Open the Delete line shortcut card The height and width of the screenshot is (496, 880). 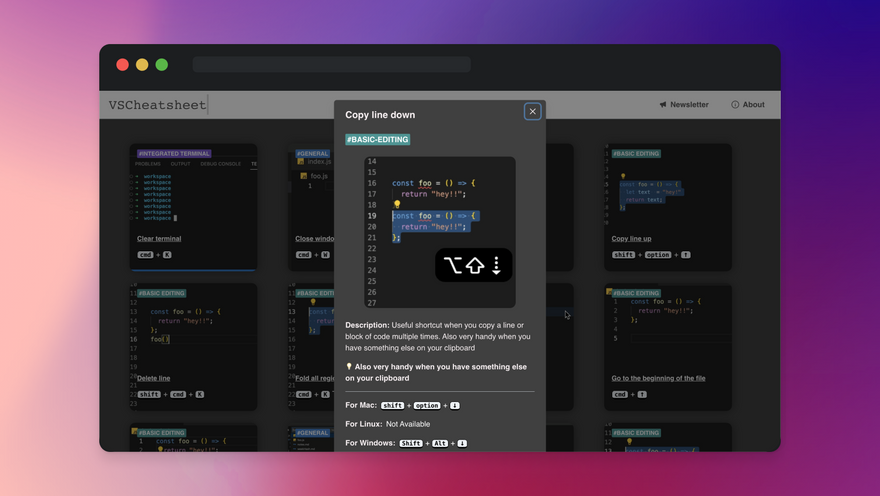tap(153, 378)
